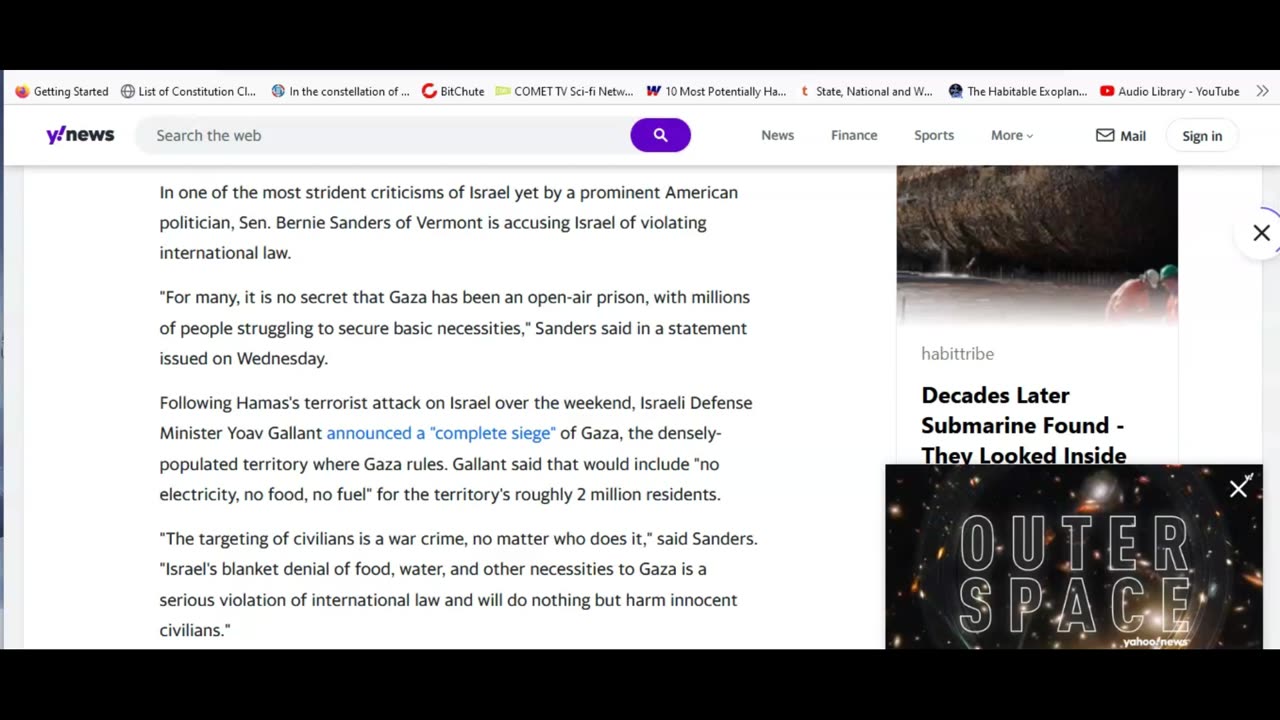The image size is (1280, 720).
Task: Click the purple search magnifier button
Action: coord(660,135)
